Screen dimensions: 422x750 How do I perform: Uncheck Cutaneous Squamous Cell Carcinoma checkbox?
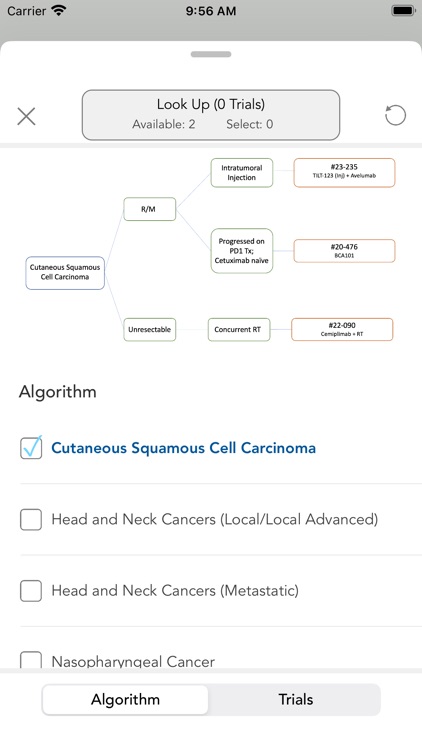[31, 448]
